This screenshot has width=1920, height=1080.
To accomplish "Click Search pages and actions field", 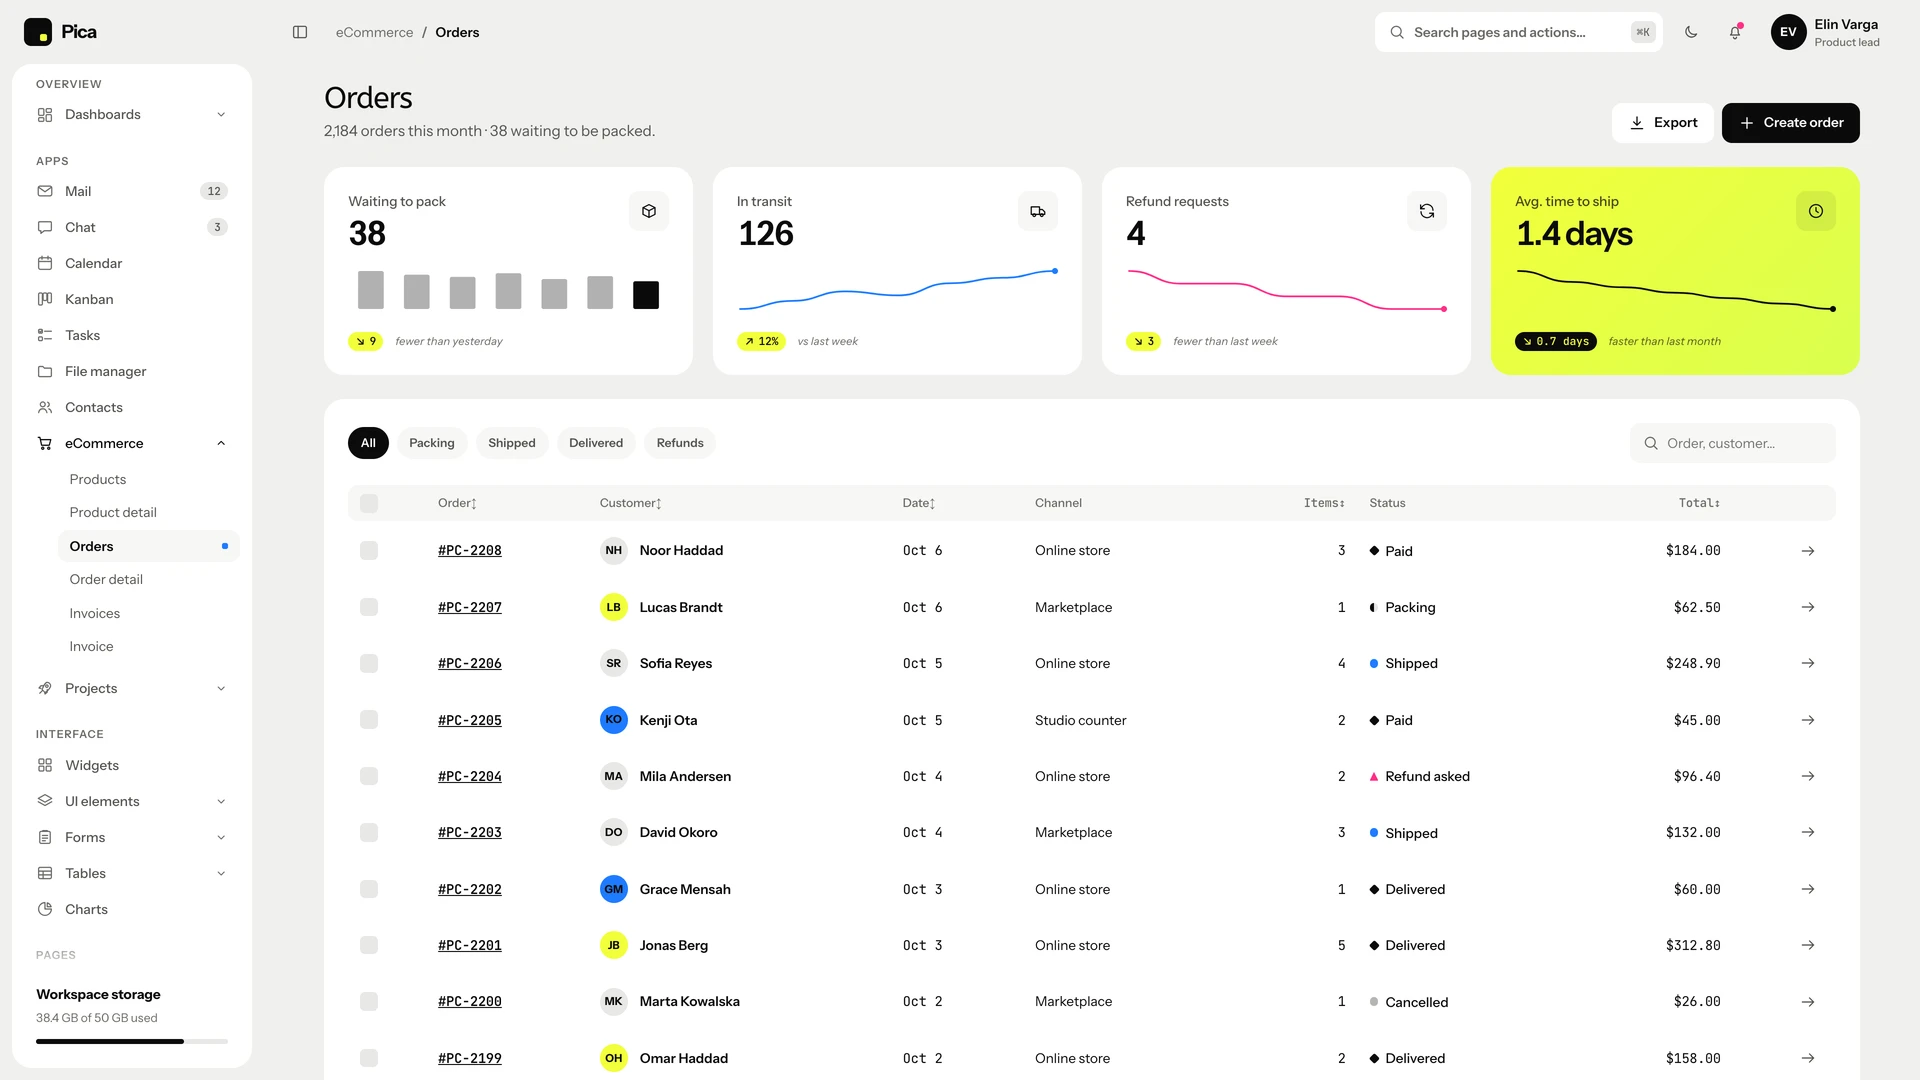I will [1519, 32].
